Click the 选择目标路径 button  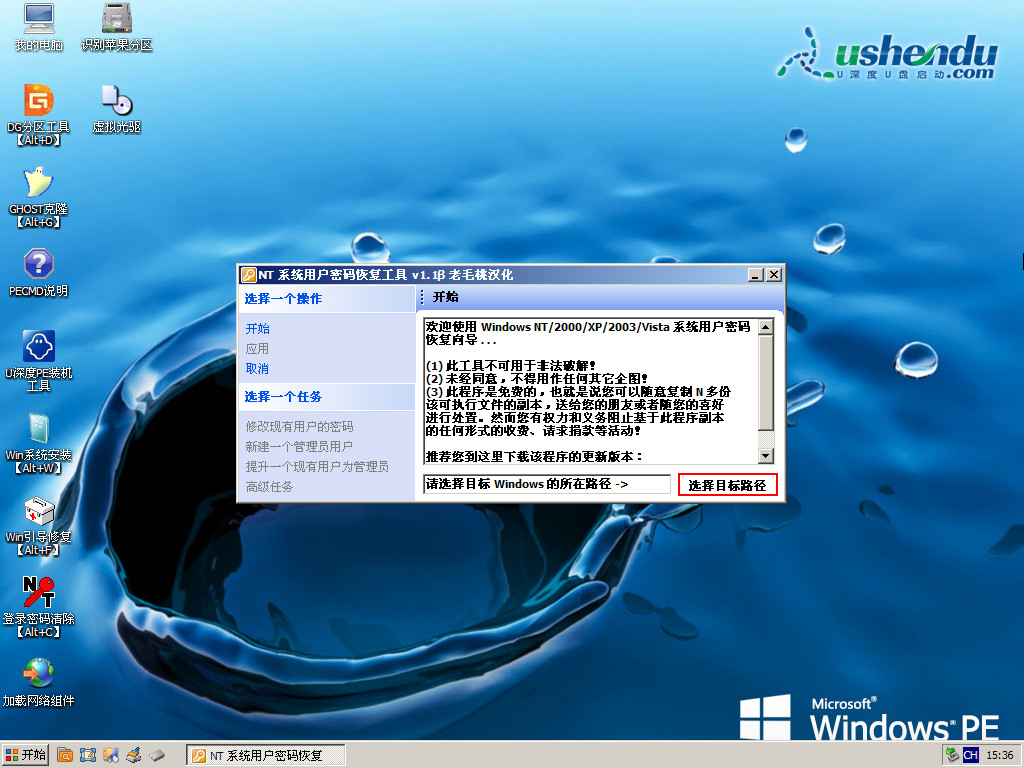pyautogui.click(x=728, y=485)
